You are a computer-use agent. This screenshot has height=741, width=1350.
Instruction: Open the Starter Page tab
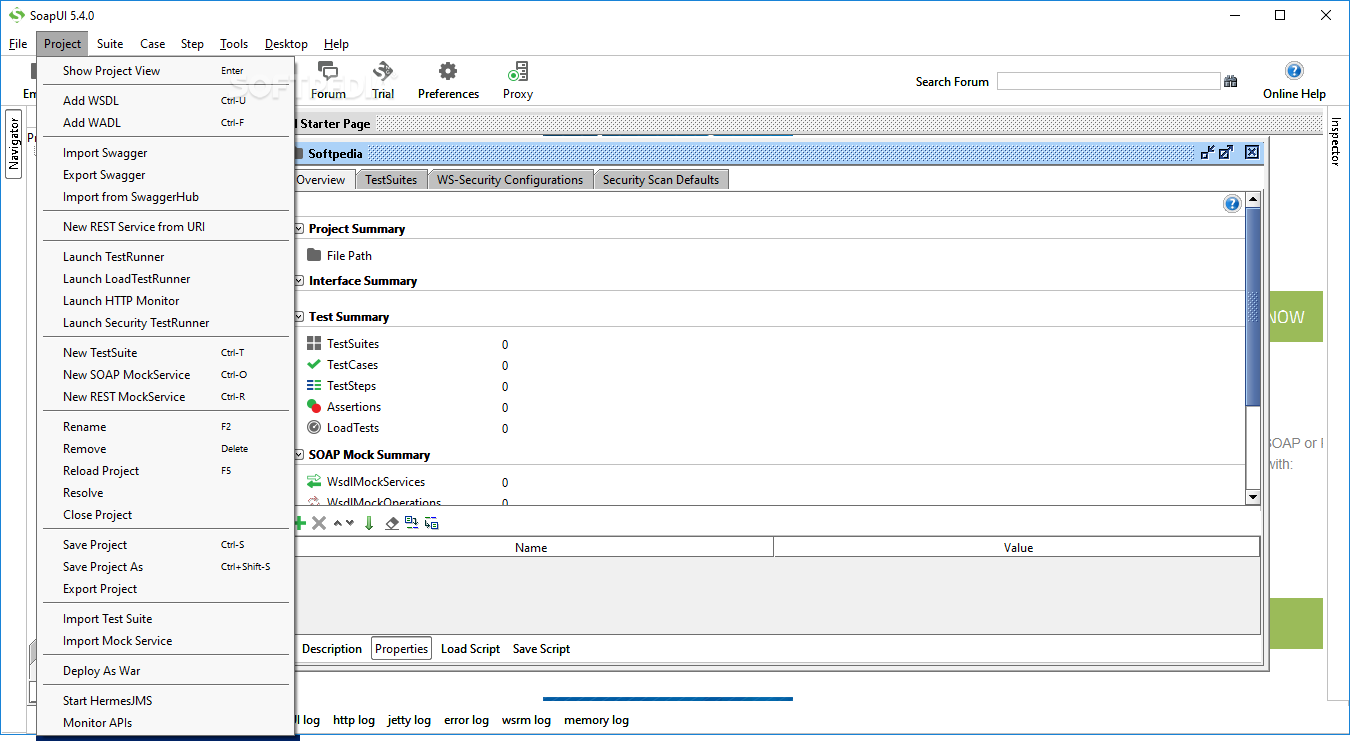(x=335, y=124)
